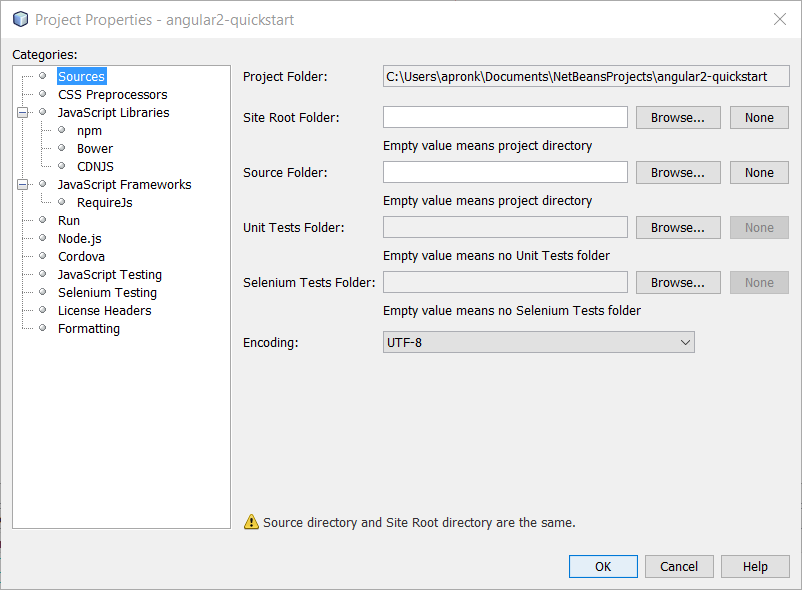Select the Run category
Image resolution: width=802 pixels, height=590 pixels.
(68, 220)
